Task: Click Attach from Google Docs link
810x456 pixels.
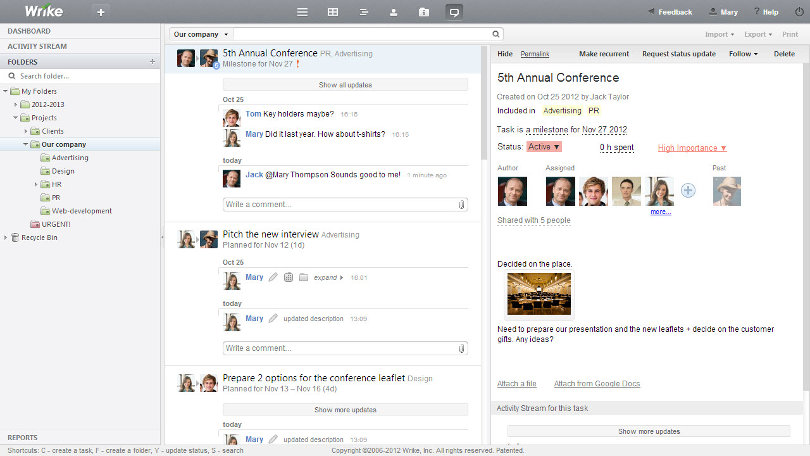Action: [597, 384]
